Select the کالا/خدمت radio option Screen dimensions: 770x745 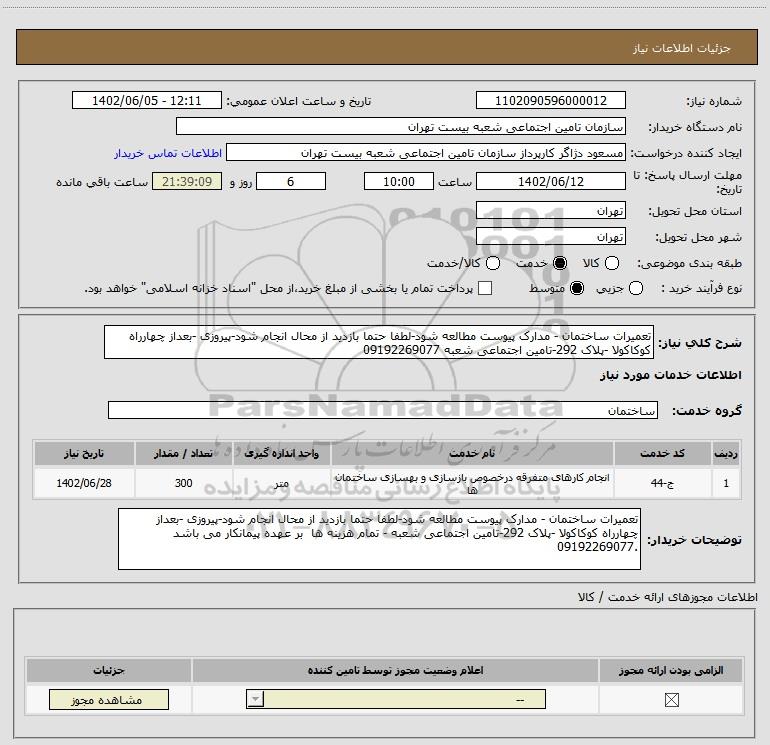point(493,263)
